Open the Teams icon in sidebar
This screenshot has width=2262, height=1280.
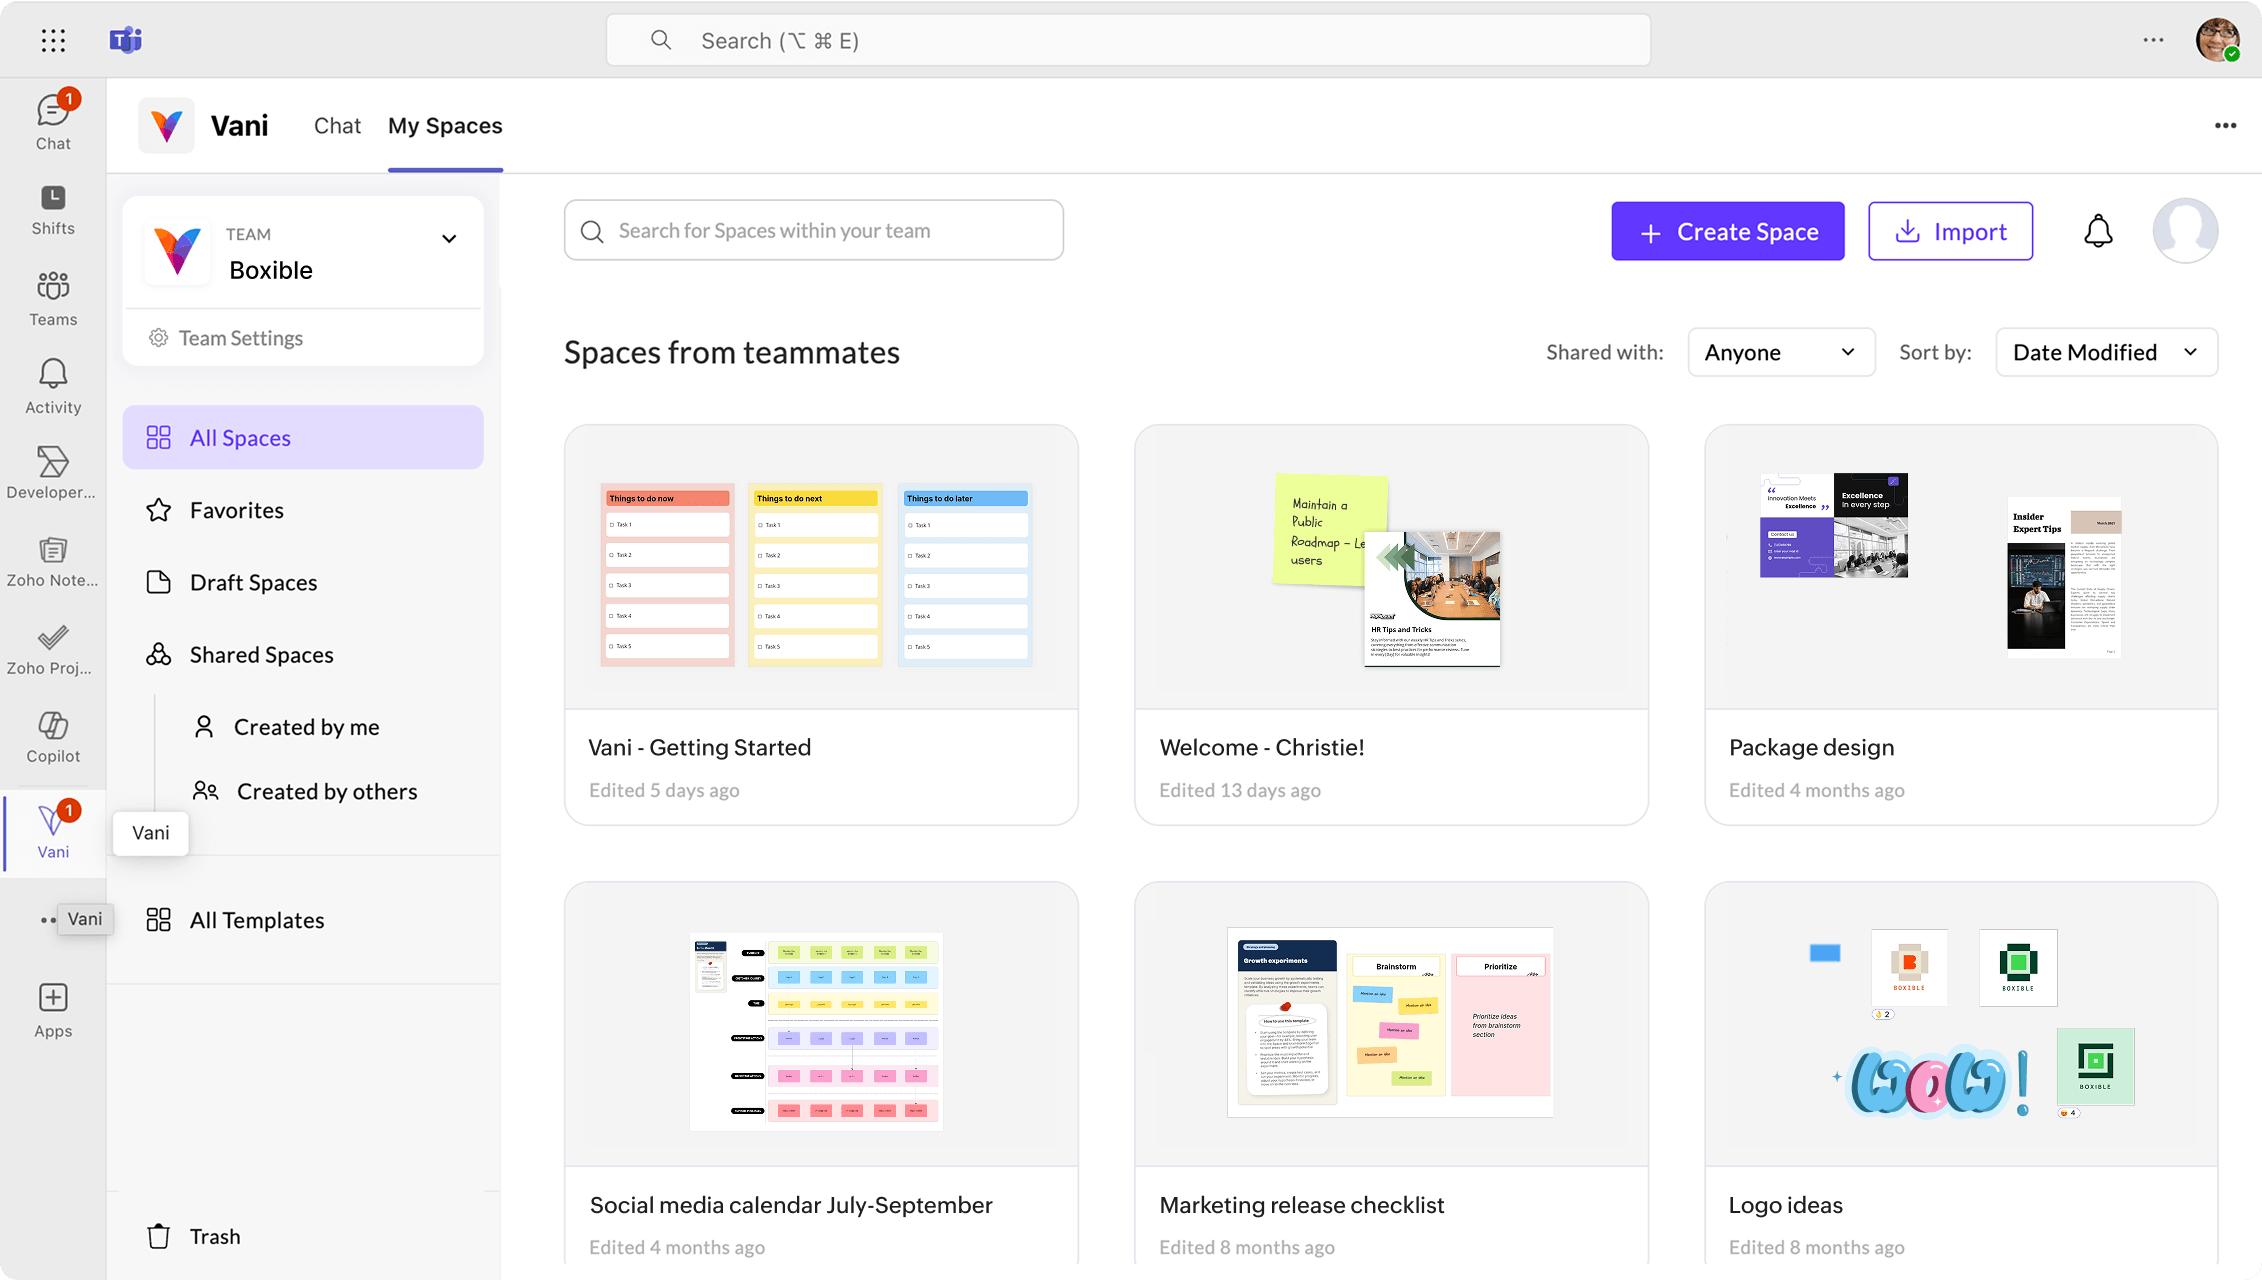(x=53, y=298)
